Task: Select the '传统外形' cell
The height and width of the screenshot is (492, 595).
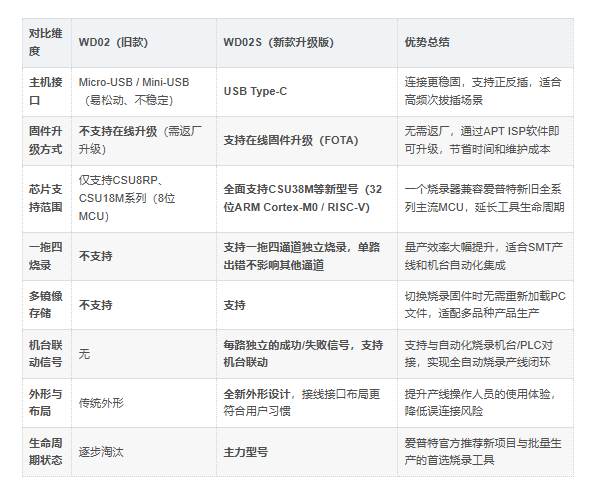Action: pos(144,403)
